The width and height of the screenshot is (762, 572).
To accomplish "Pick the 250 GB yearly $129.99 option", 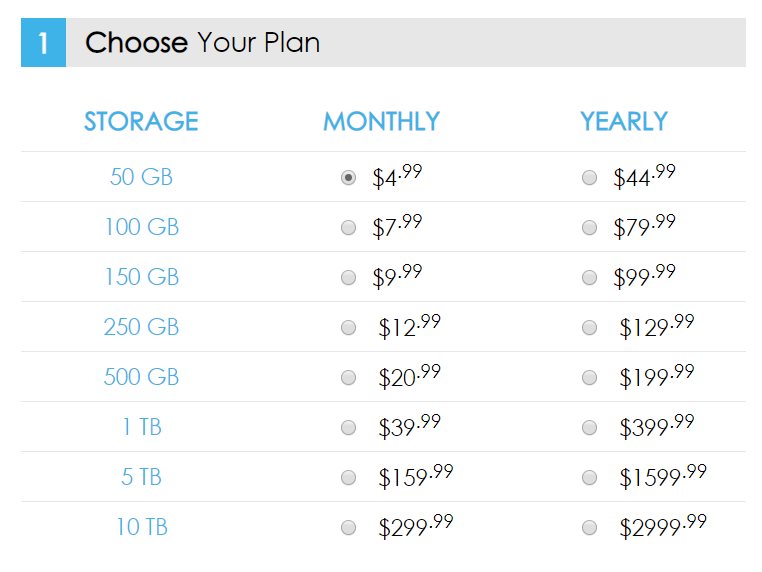I will 589,328.
